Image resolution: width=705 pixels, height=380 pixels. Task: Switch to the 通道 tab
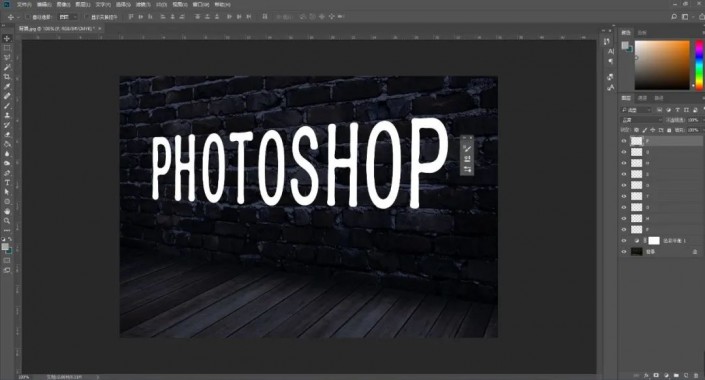[642, 98]
